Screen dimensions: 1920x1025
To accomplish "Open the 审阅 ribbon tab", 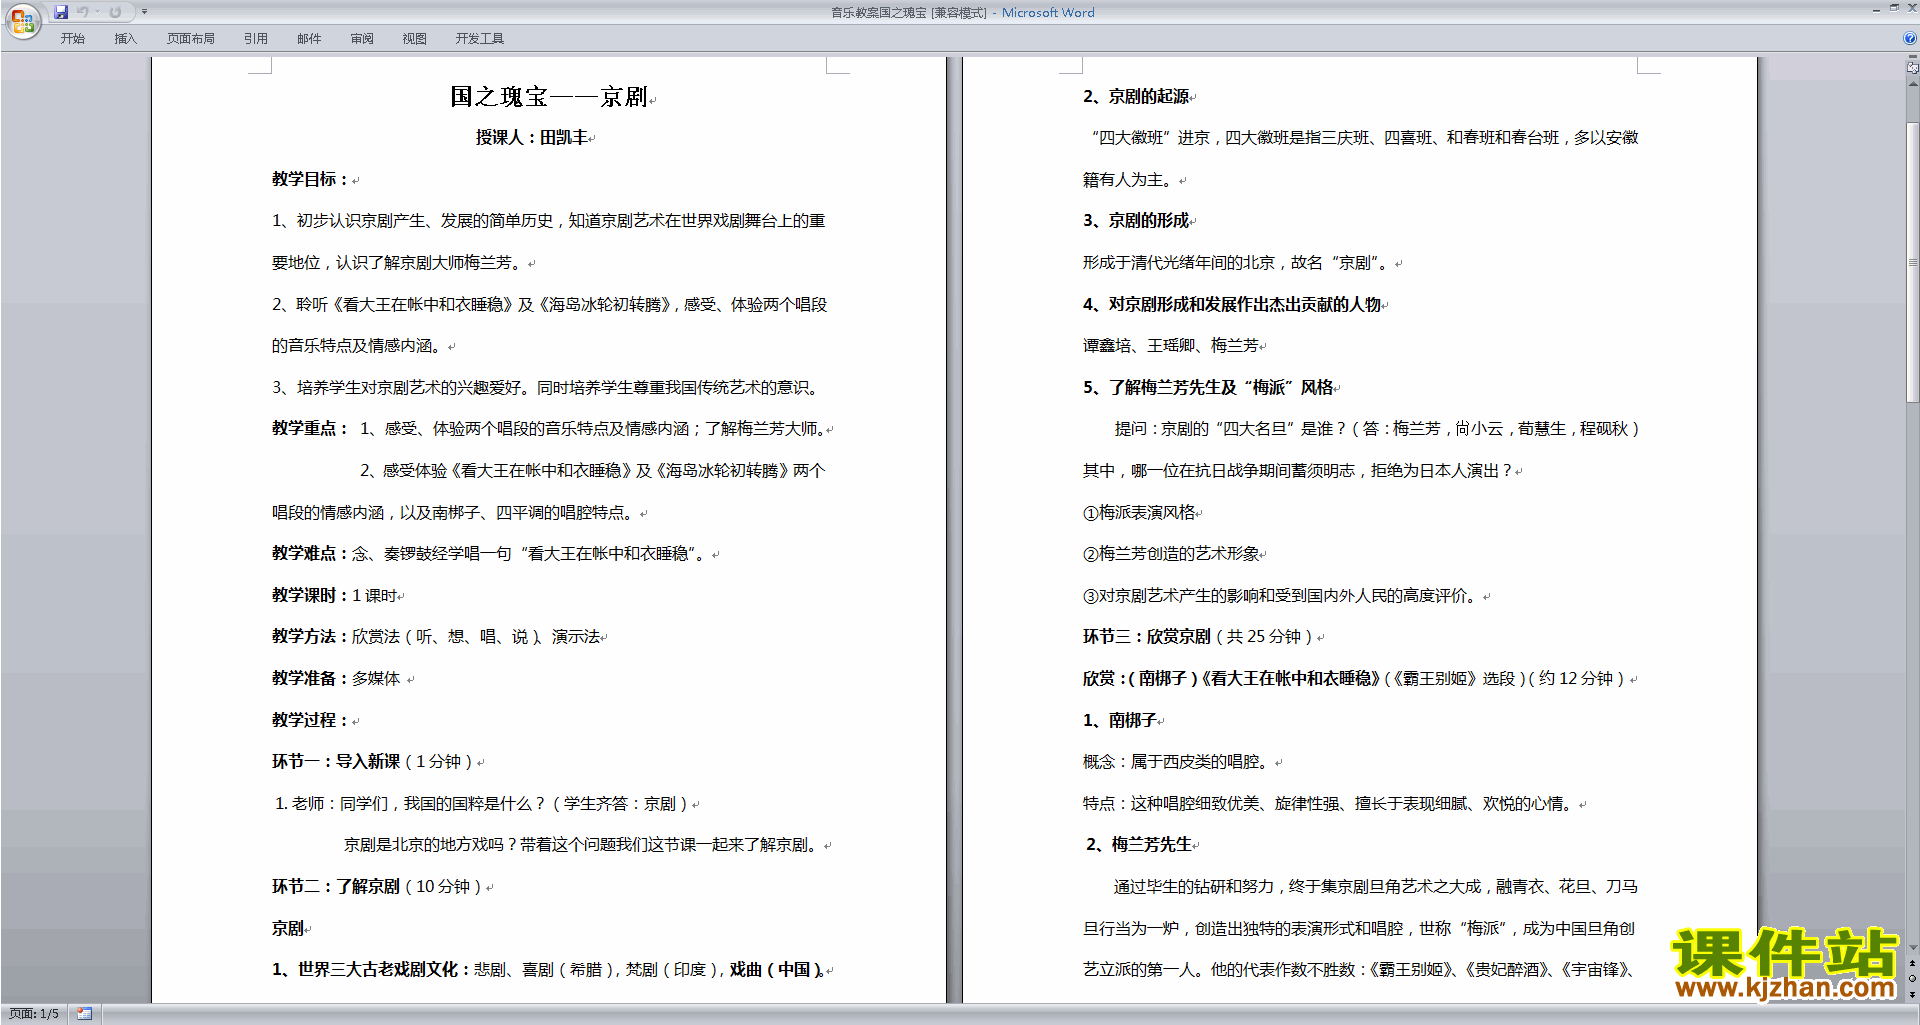I will (362, 38).
